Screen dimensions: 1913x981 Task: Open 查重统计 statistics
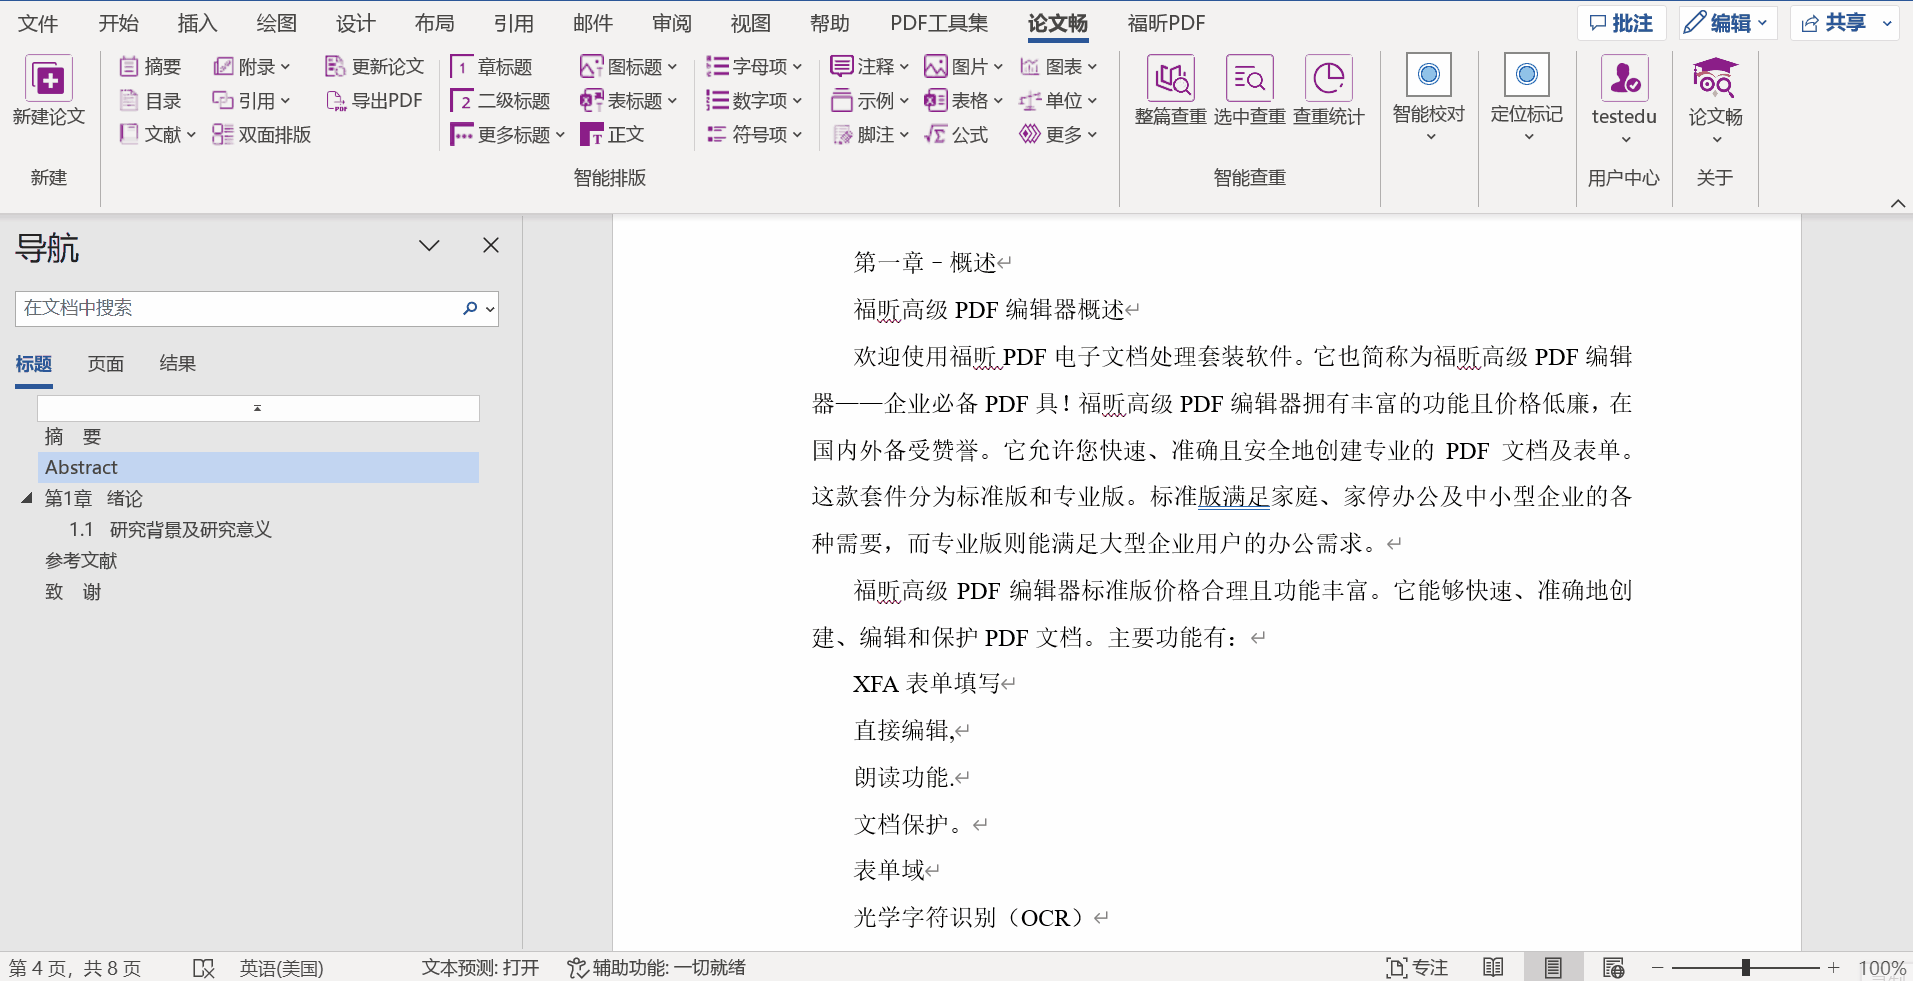pos(1328,90)
